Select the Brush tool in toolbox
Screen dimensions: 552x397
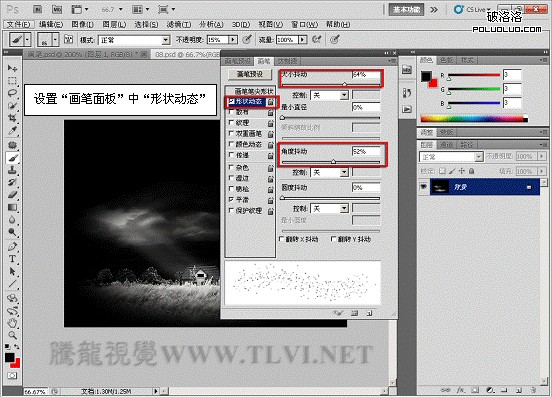pyautogui.click(x=12, y=158)
